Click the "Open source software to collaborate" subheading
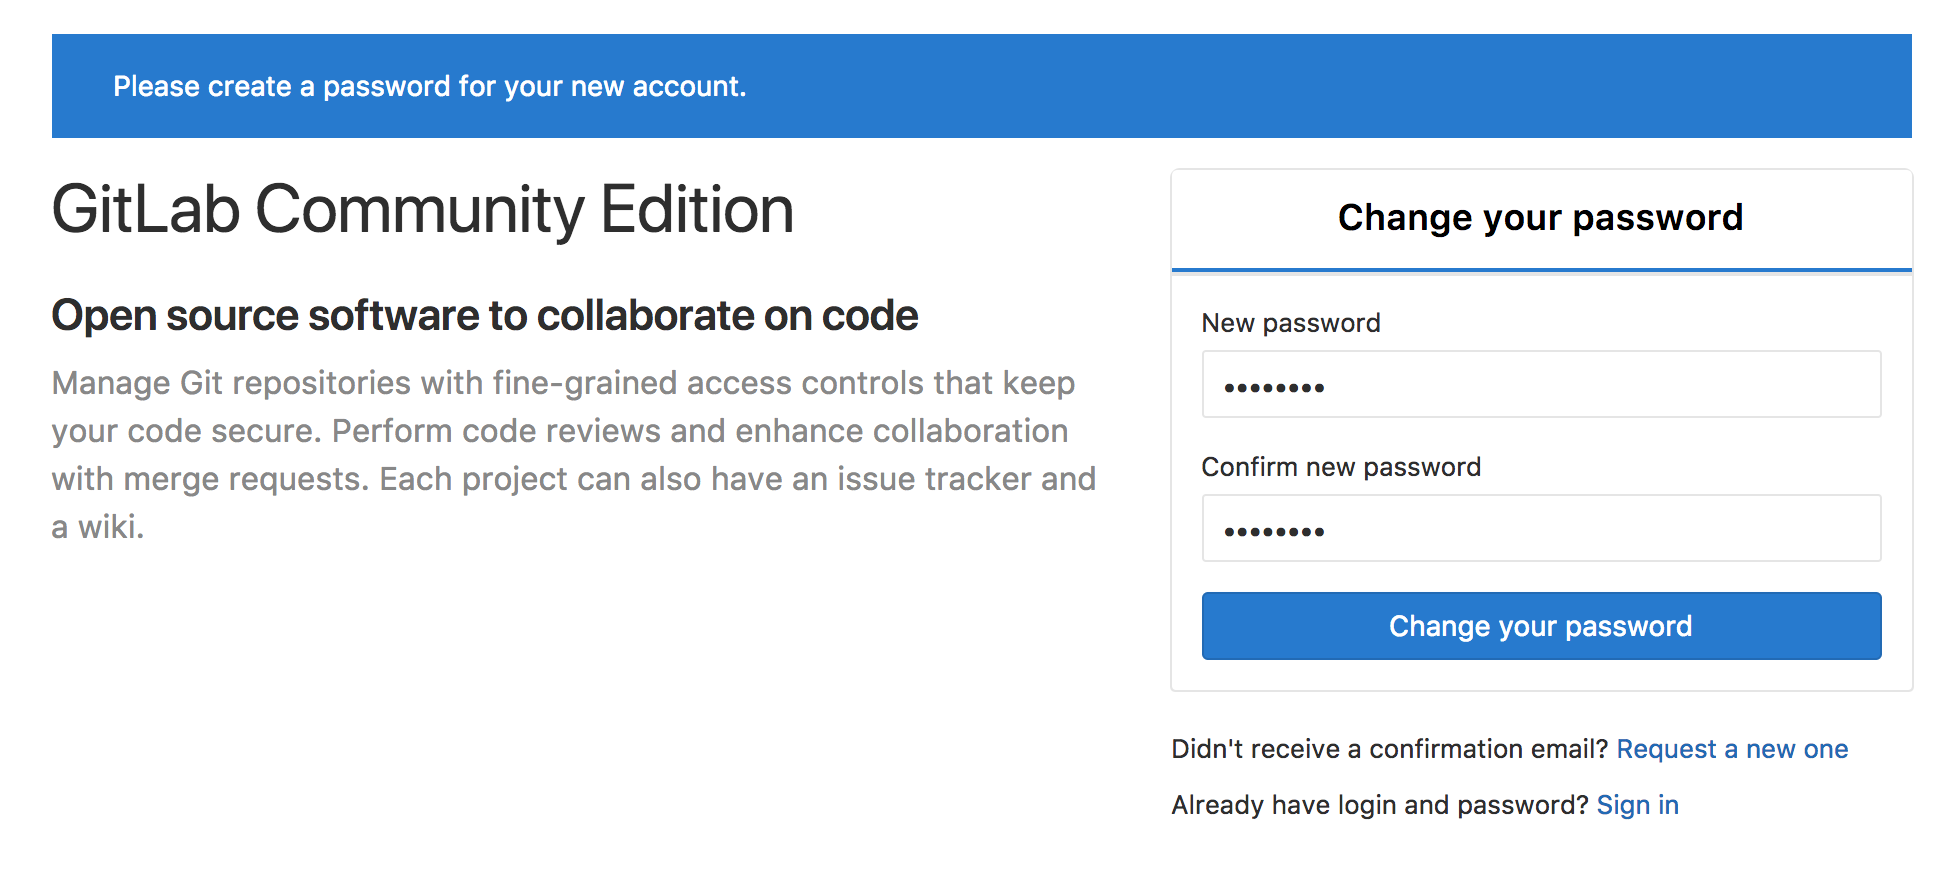 pos(484,316)
